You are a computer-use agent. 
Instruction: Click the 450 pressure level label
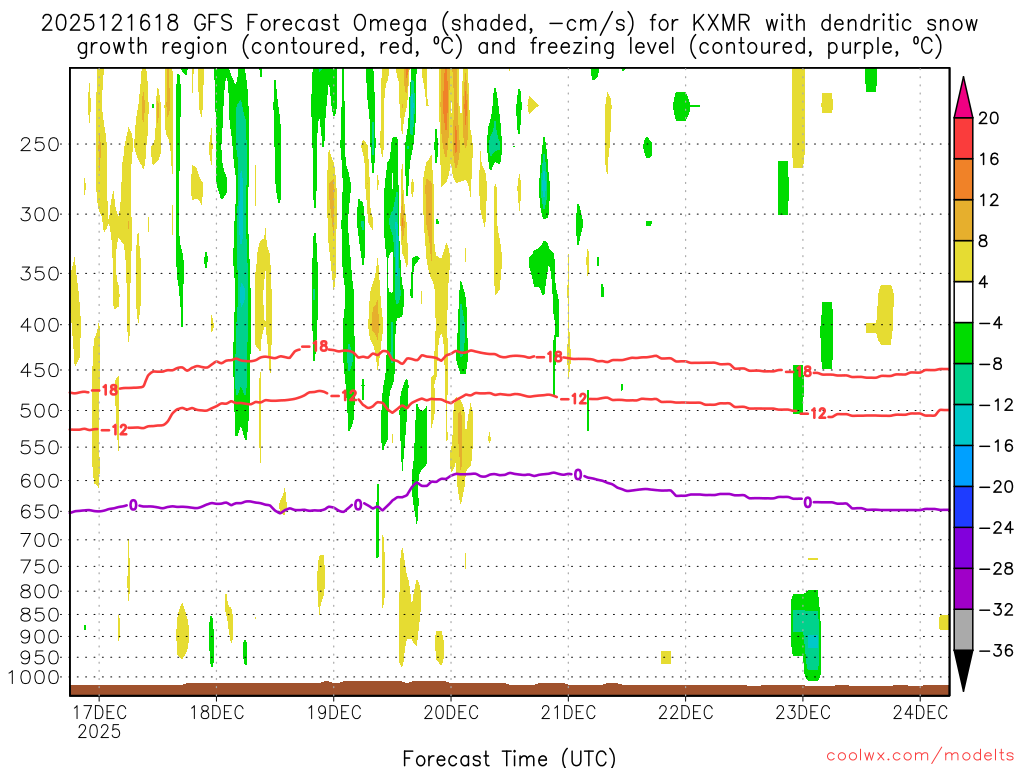tap(40, 370)
